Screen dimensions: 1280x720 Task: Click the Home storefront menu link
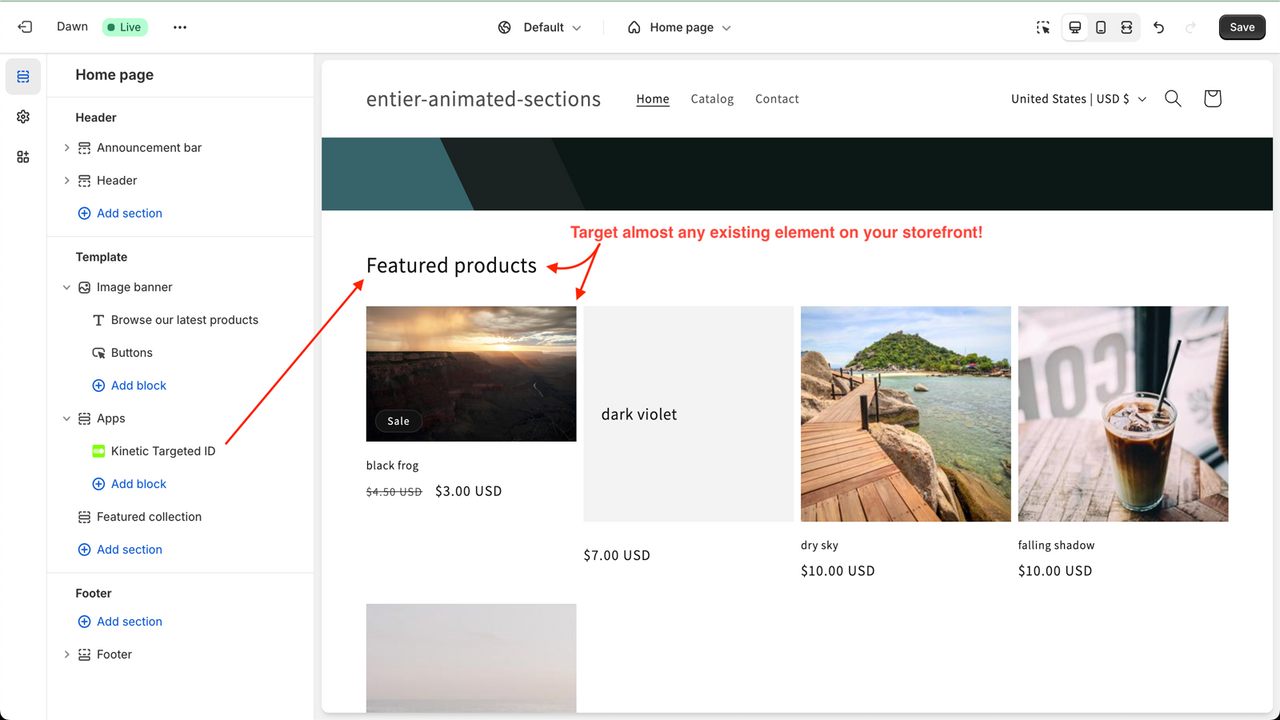click(x=653, y=99)
